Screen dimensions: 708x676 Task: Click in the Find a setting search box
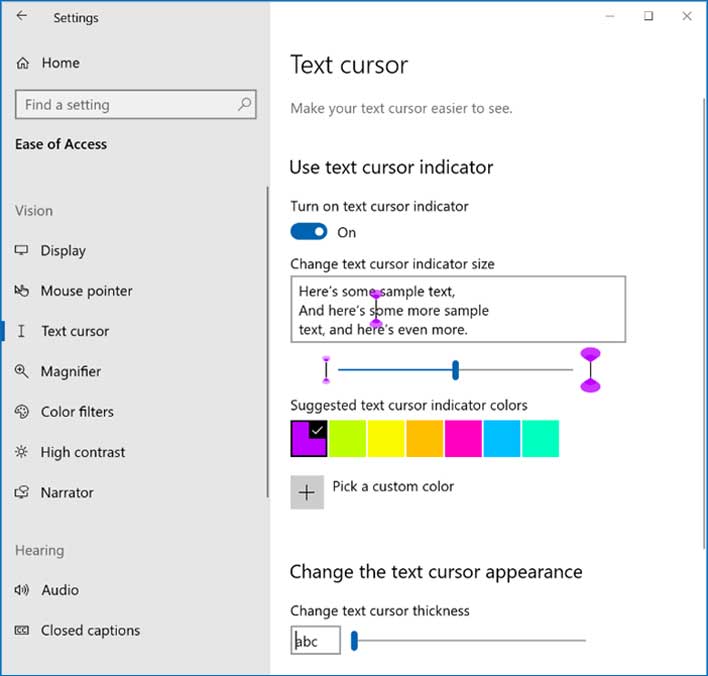pos(135,104)
